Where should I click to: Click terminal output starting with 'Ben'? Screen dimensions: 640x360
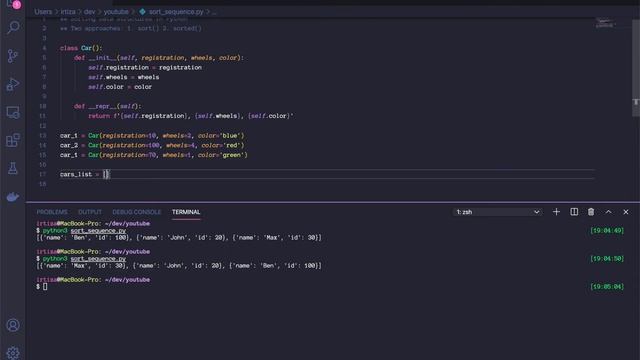pos(179,238)
